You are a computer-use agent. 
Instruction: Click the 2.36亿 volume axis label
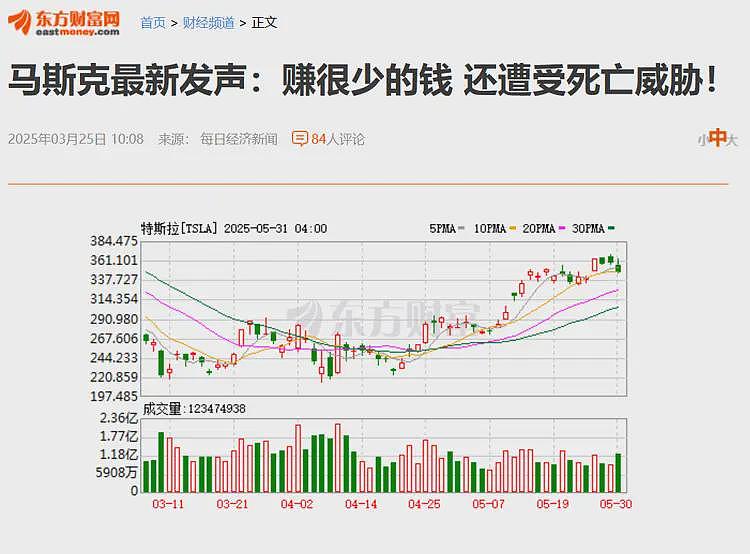[x=118, y=418]
